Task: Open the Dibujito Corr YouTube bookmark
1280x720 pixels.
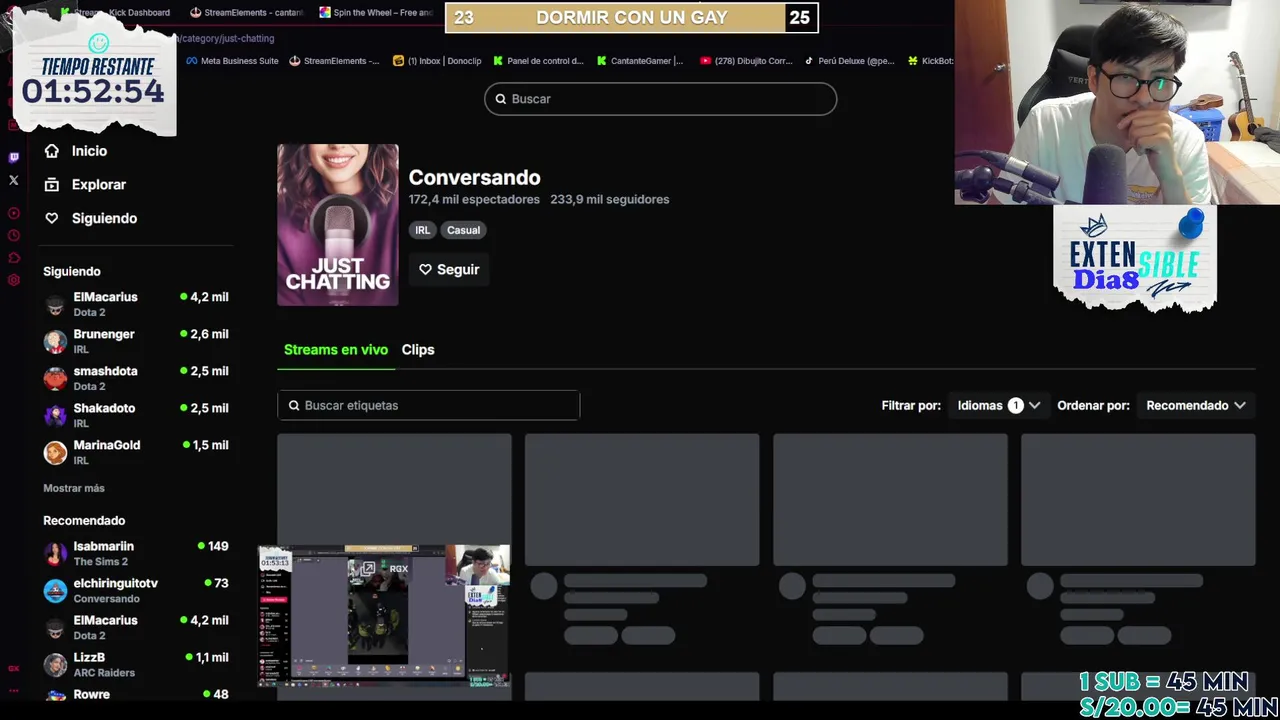Action: coord(746,61)
